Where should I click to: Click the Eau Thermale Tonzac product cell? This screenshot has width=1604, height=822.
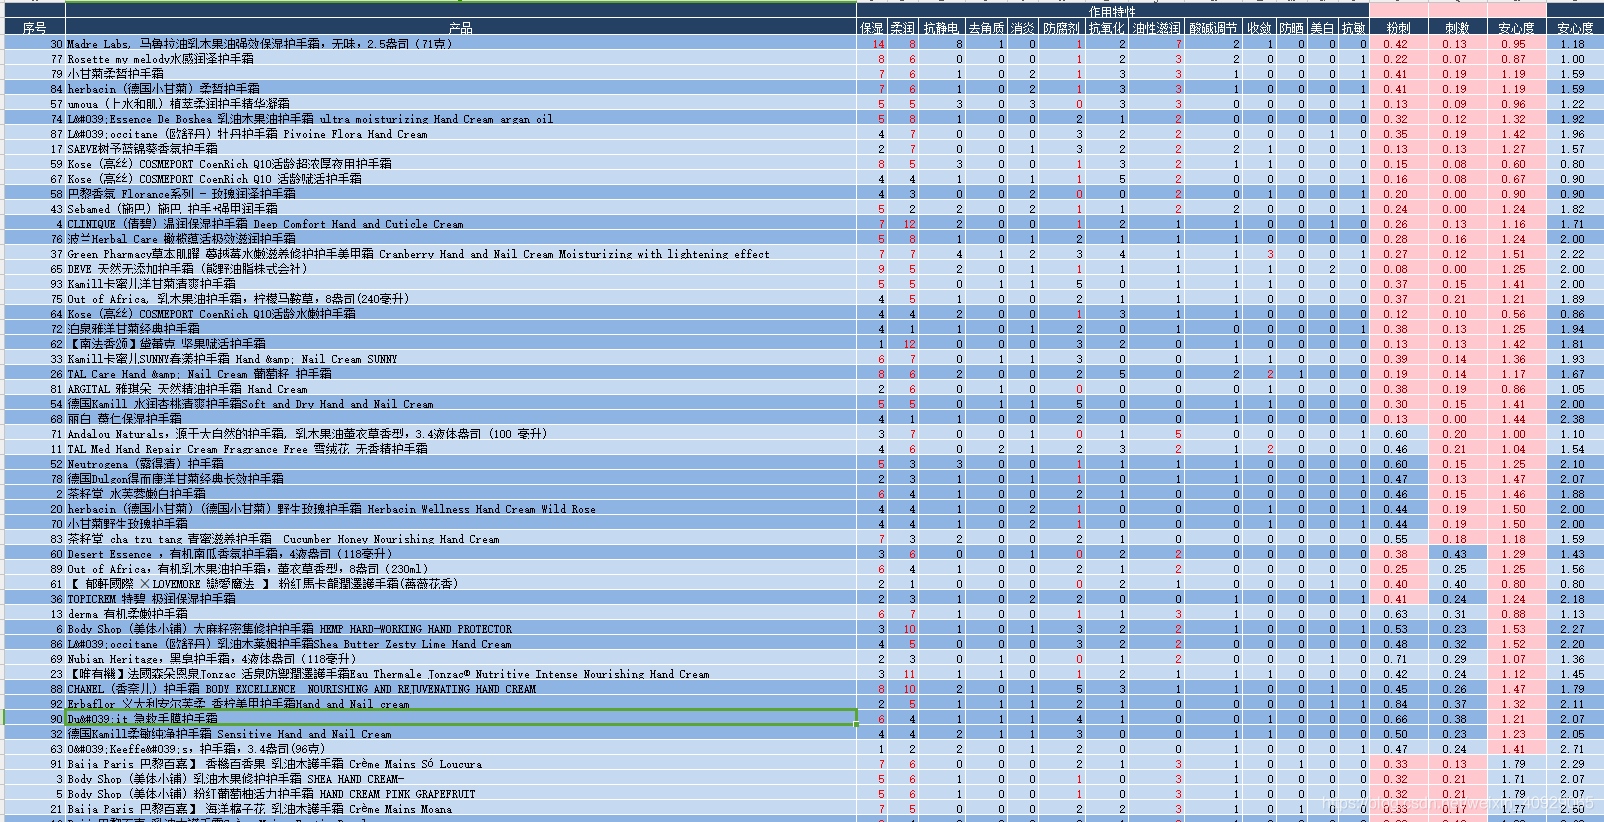coord(461,674)
